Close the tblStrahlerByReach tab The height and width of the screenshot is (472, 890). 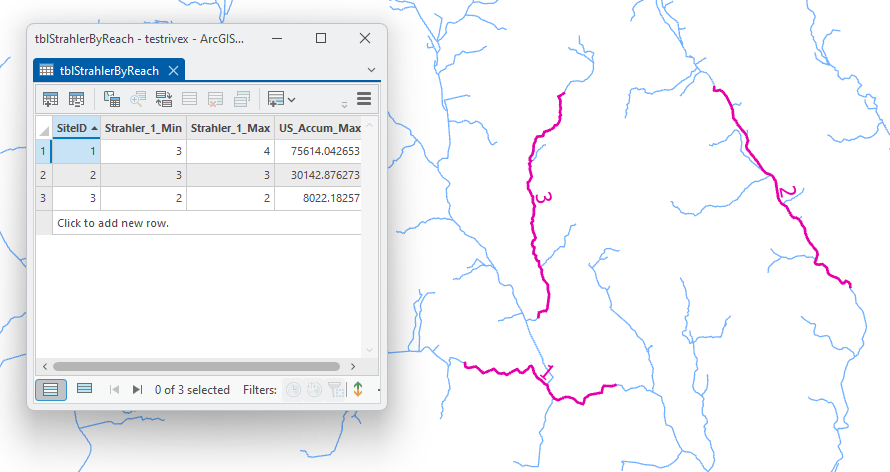tap(173, 71)
